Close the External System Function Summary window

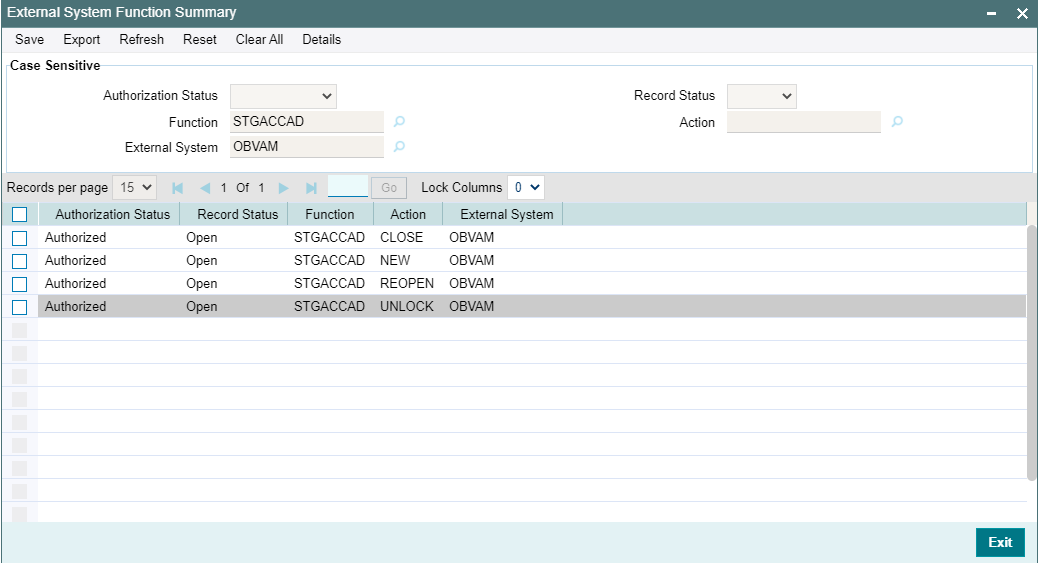click(1022, 13)
